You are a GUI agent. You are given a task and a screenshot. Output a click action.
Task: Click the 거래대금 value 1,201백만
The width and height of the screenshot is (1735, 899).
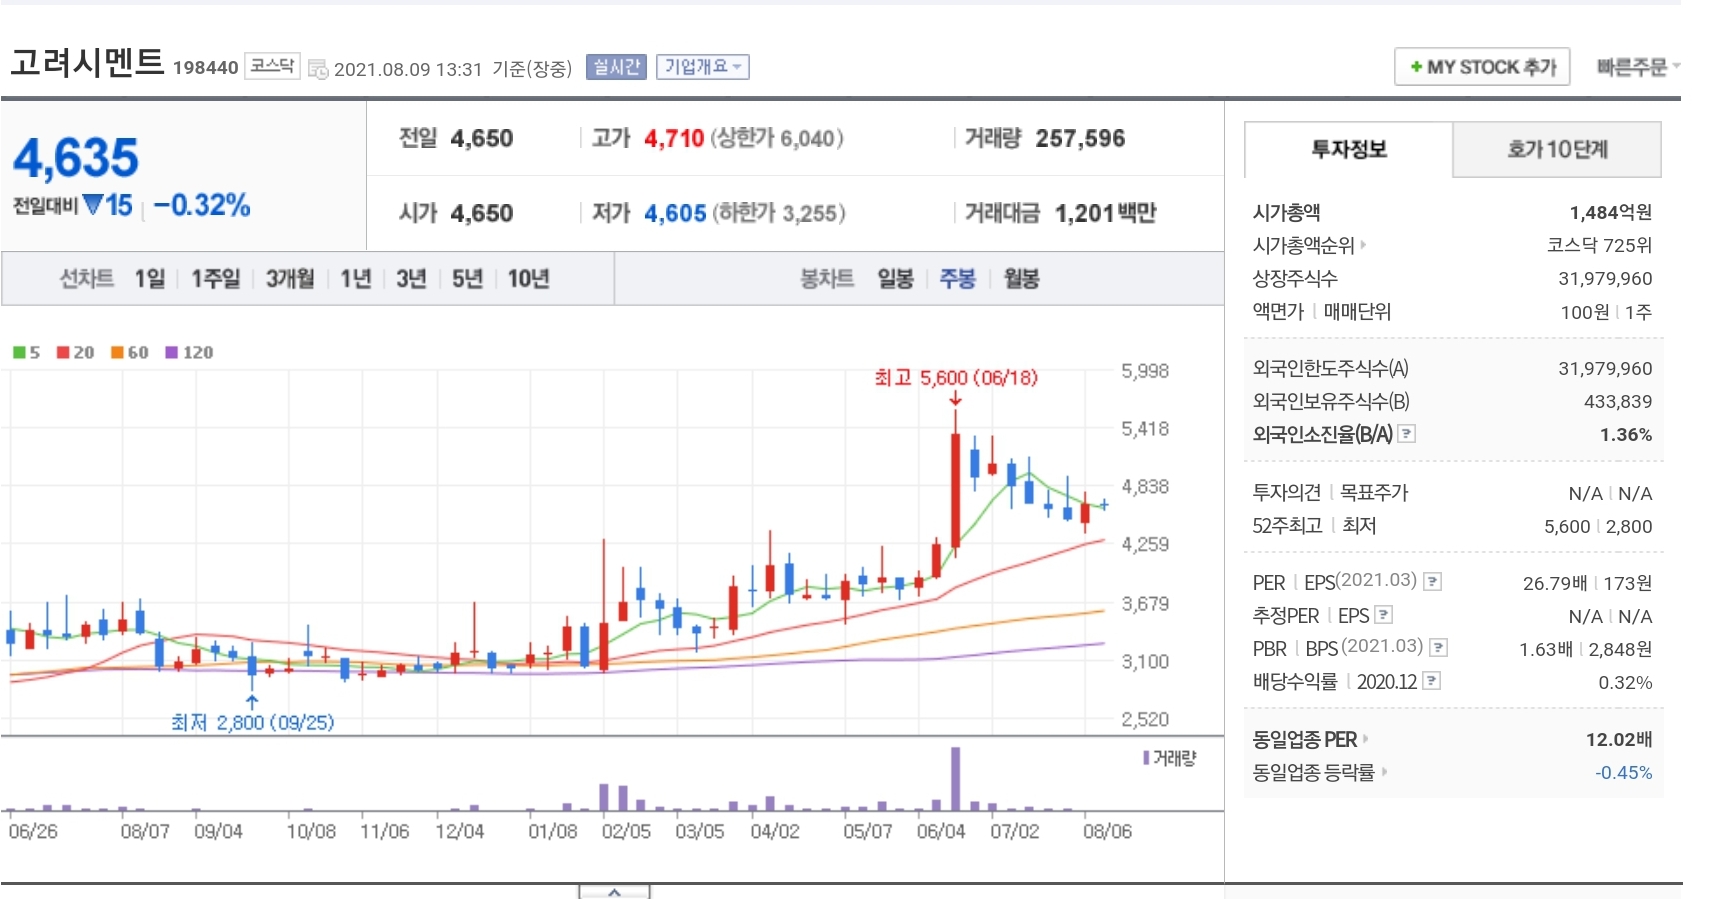coord(1105,213)
